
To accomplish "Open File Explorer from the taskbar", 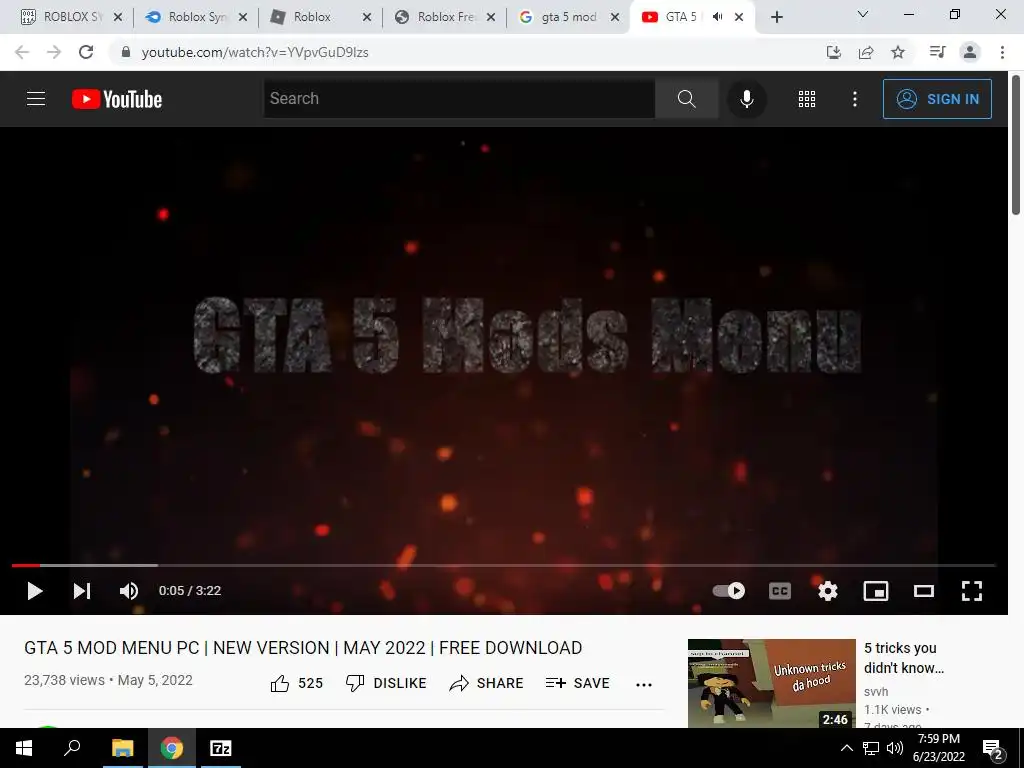I will click(x=122, y=748).
